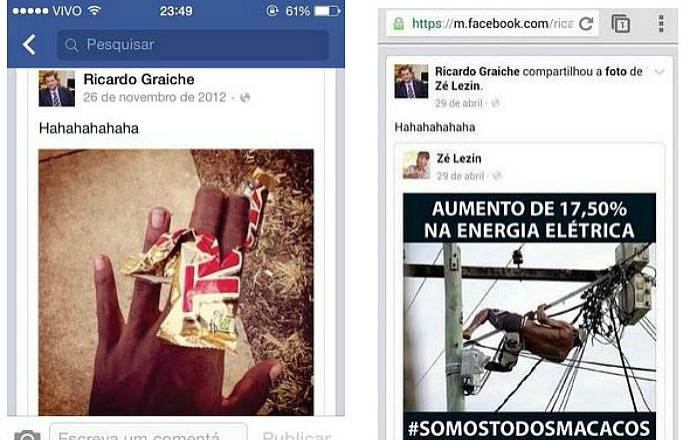
Task: Open Ricardo Graiche name link on left post
Action: 139,79
